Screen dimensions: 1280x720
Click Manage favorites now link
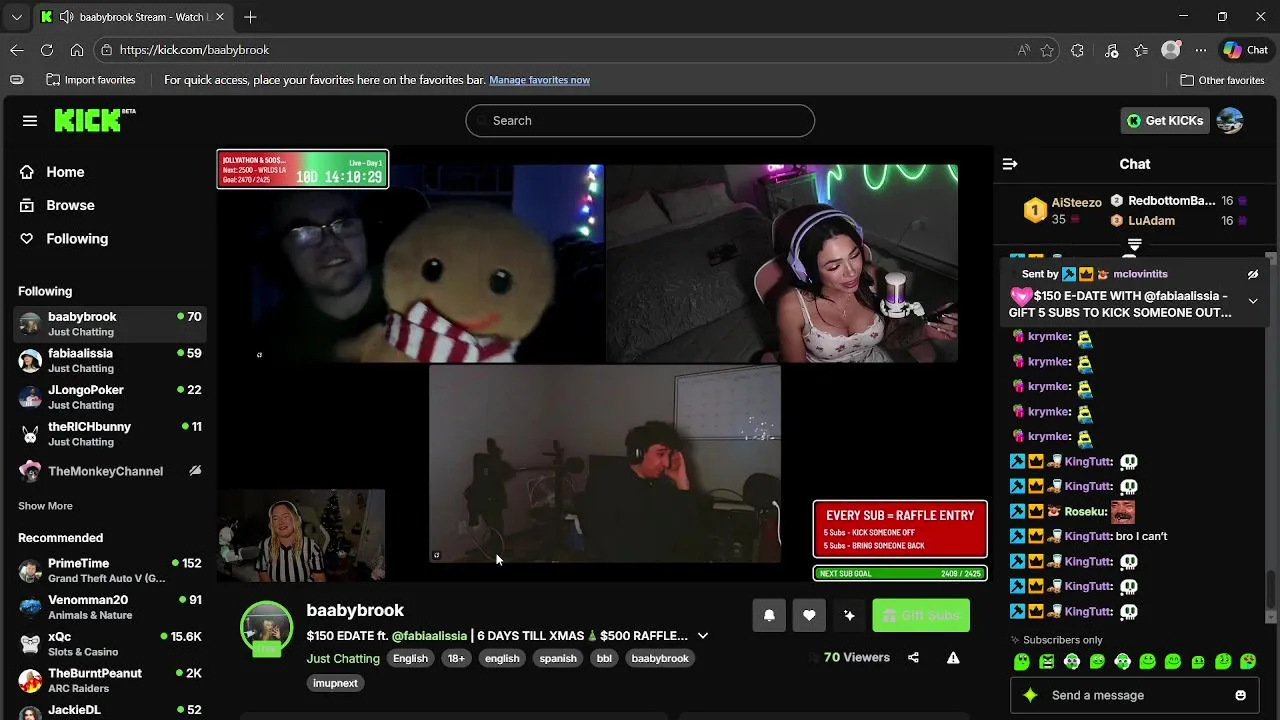coord(539,80)
